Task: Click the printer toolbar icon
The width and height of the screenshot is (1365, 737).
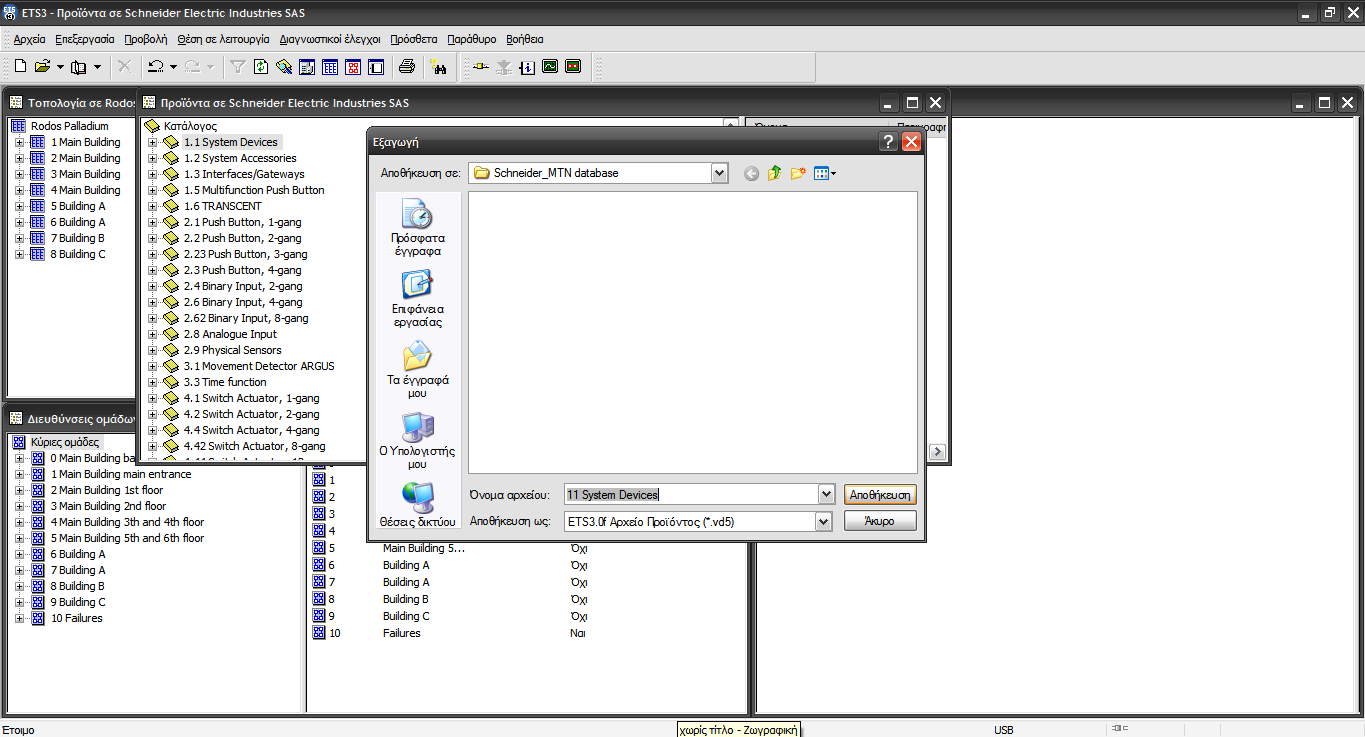Action: click(407, 67)
